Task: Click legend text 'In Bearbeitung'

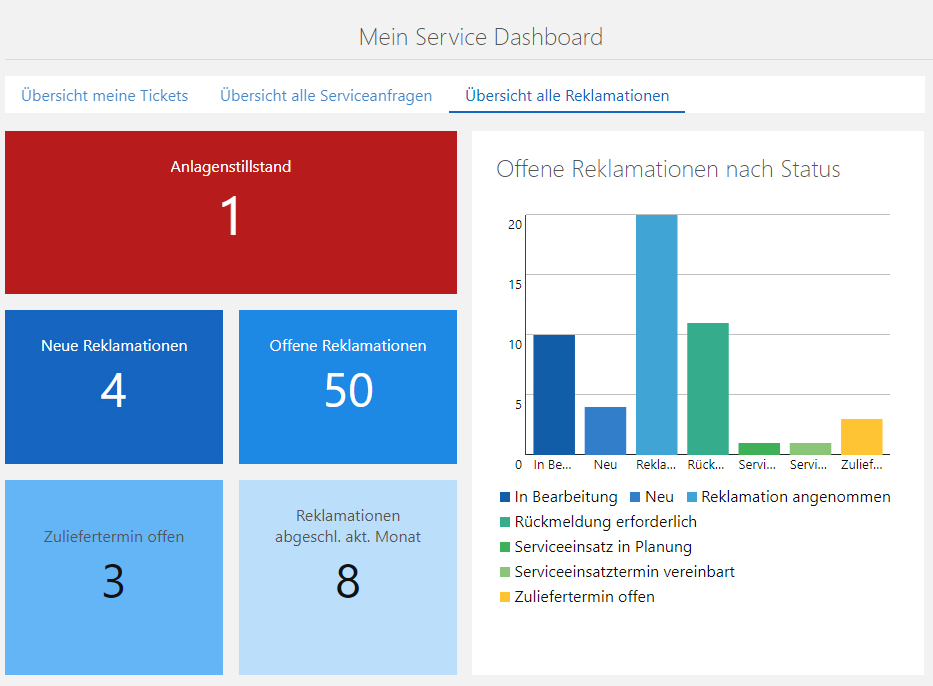Action: (x=566, y=497)
